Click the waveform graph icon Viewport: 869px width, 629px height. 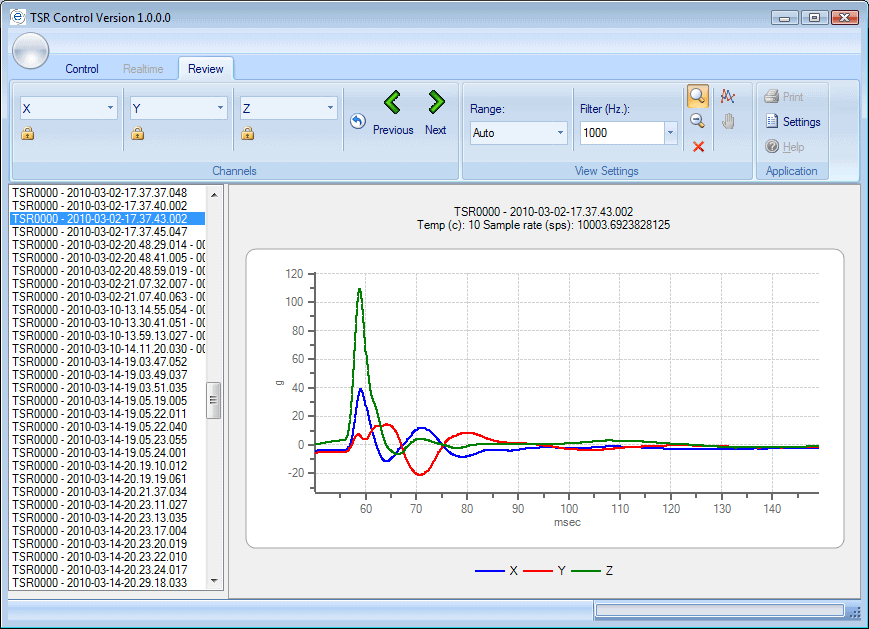[728, 96]
